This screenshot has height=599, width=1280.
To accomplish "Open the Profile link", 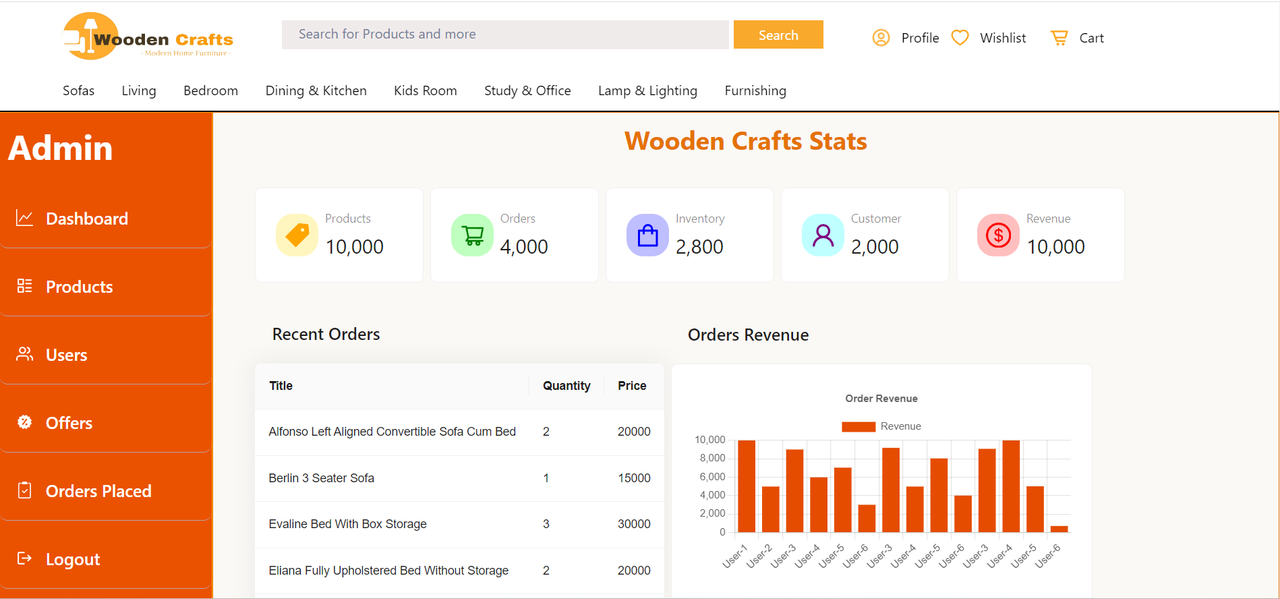I will [x=920, y=38].
